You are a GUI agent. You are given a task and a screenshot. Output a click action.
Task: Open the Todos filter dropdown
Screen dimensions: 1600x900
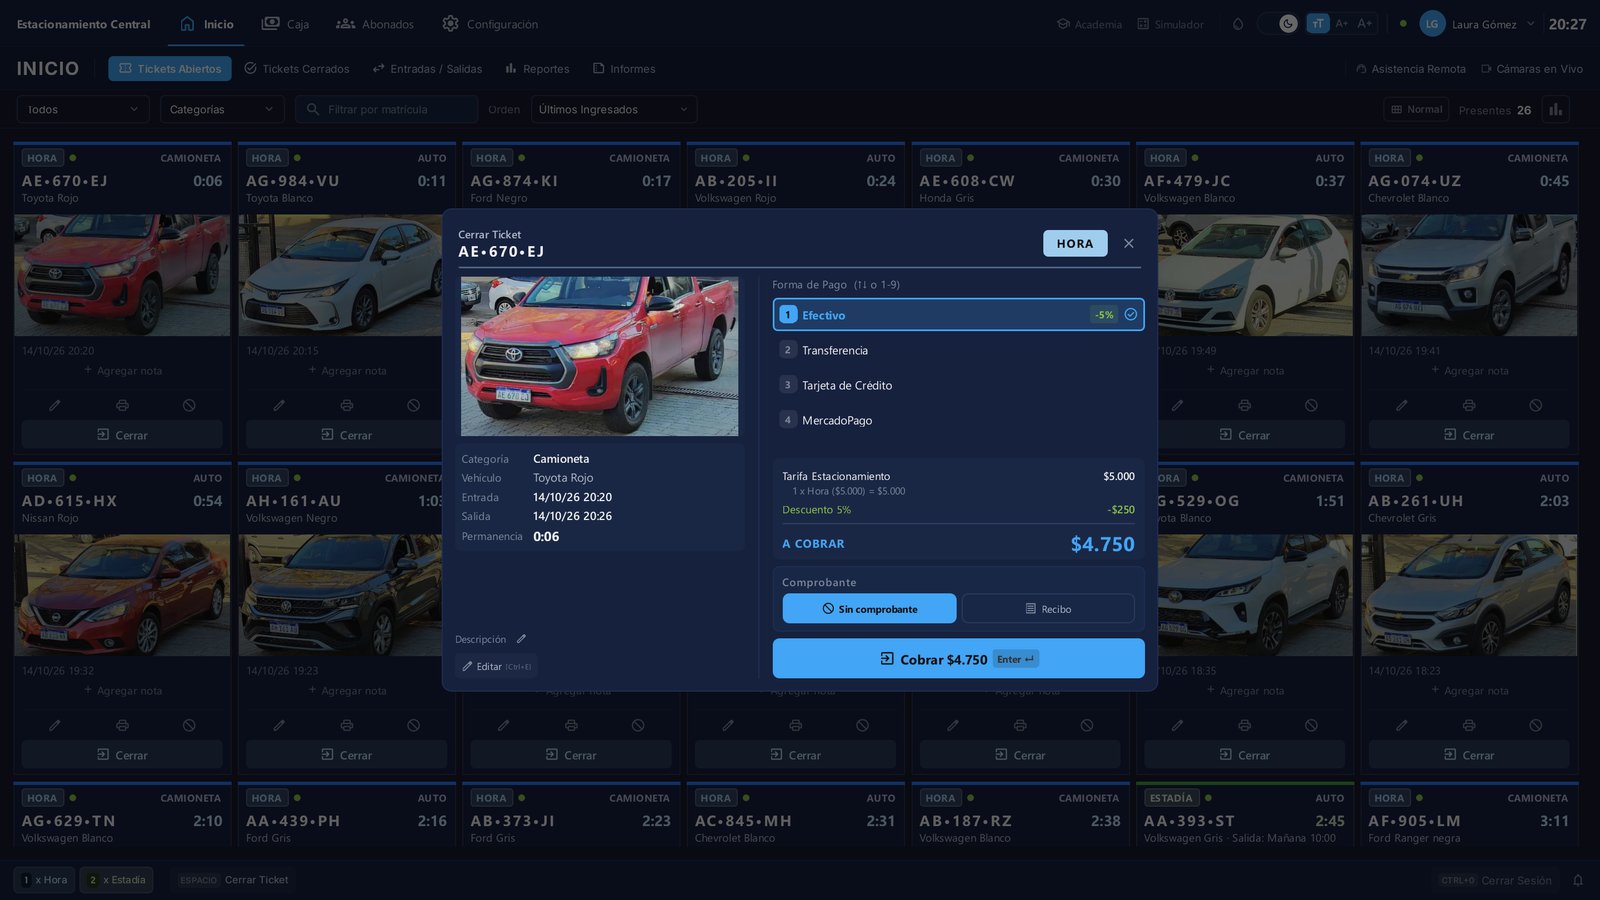(83, 109)
